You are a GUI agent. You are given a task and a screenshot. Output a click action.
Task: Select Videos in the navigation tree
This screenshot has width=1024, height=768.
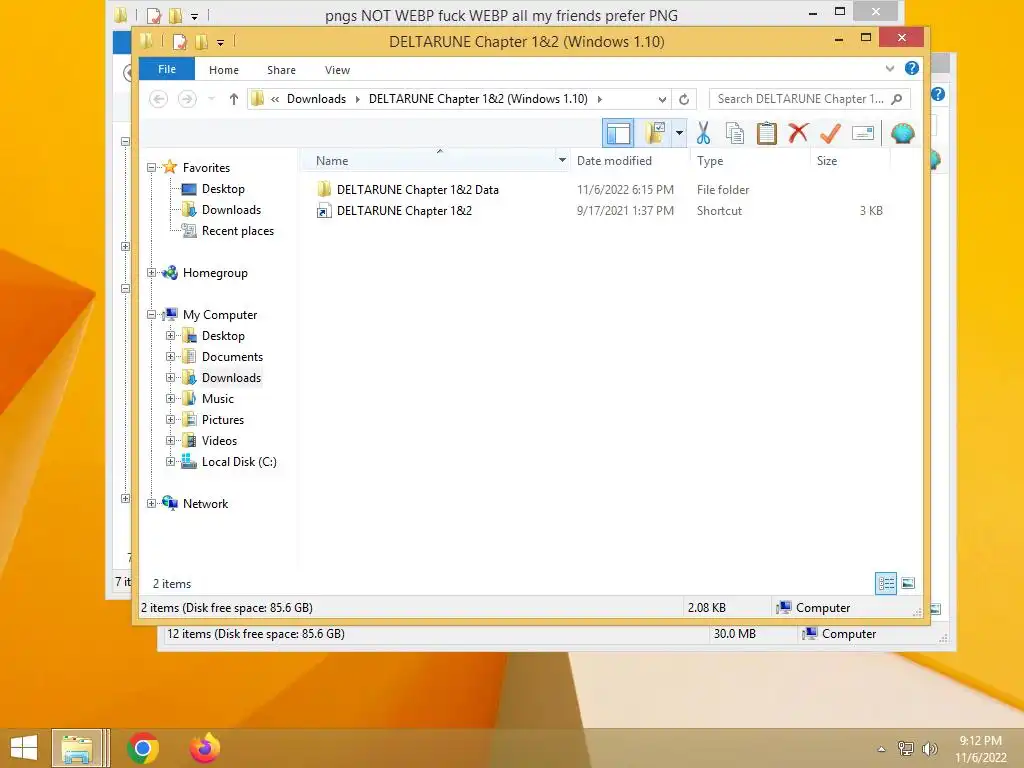pyautogui.click(x=219, y=441)
